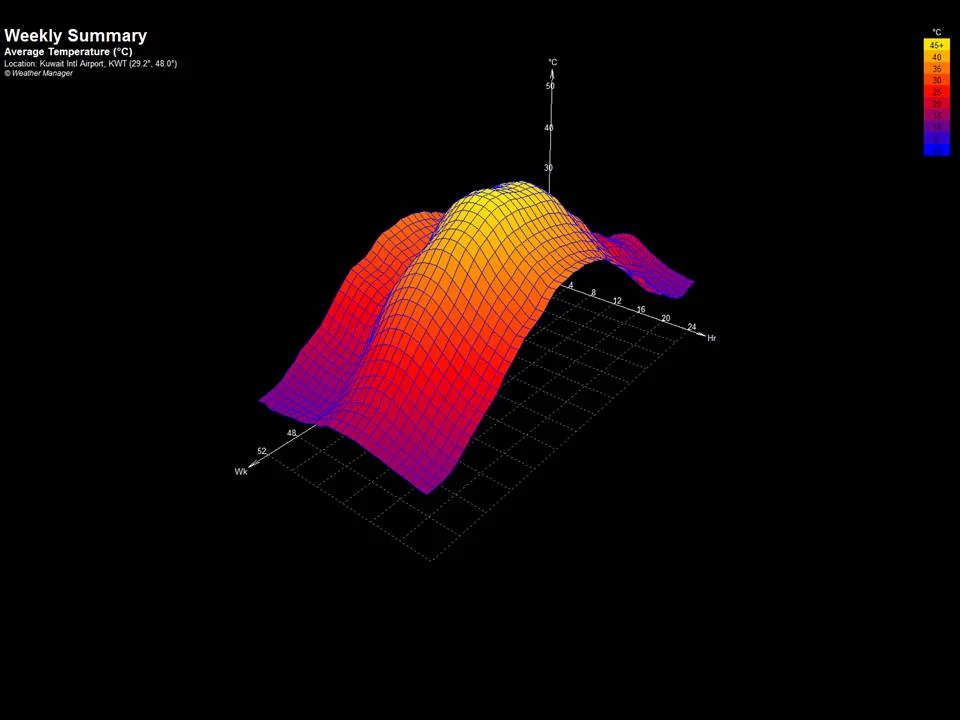Image resolution: width=960 pixels, height=720 pixels.
Task: Click the '© Weather Manager' credit text
Action: click(x=38, y=73)
